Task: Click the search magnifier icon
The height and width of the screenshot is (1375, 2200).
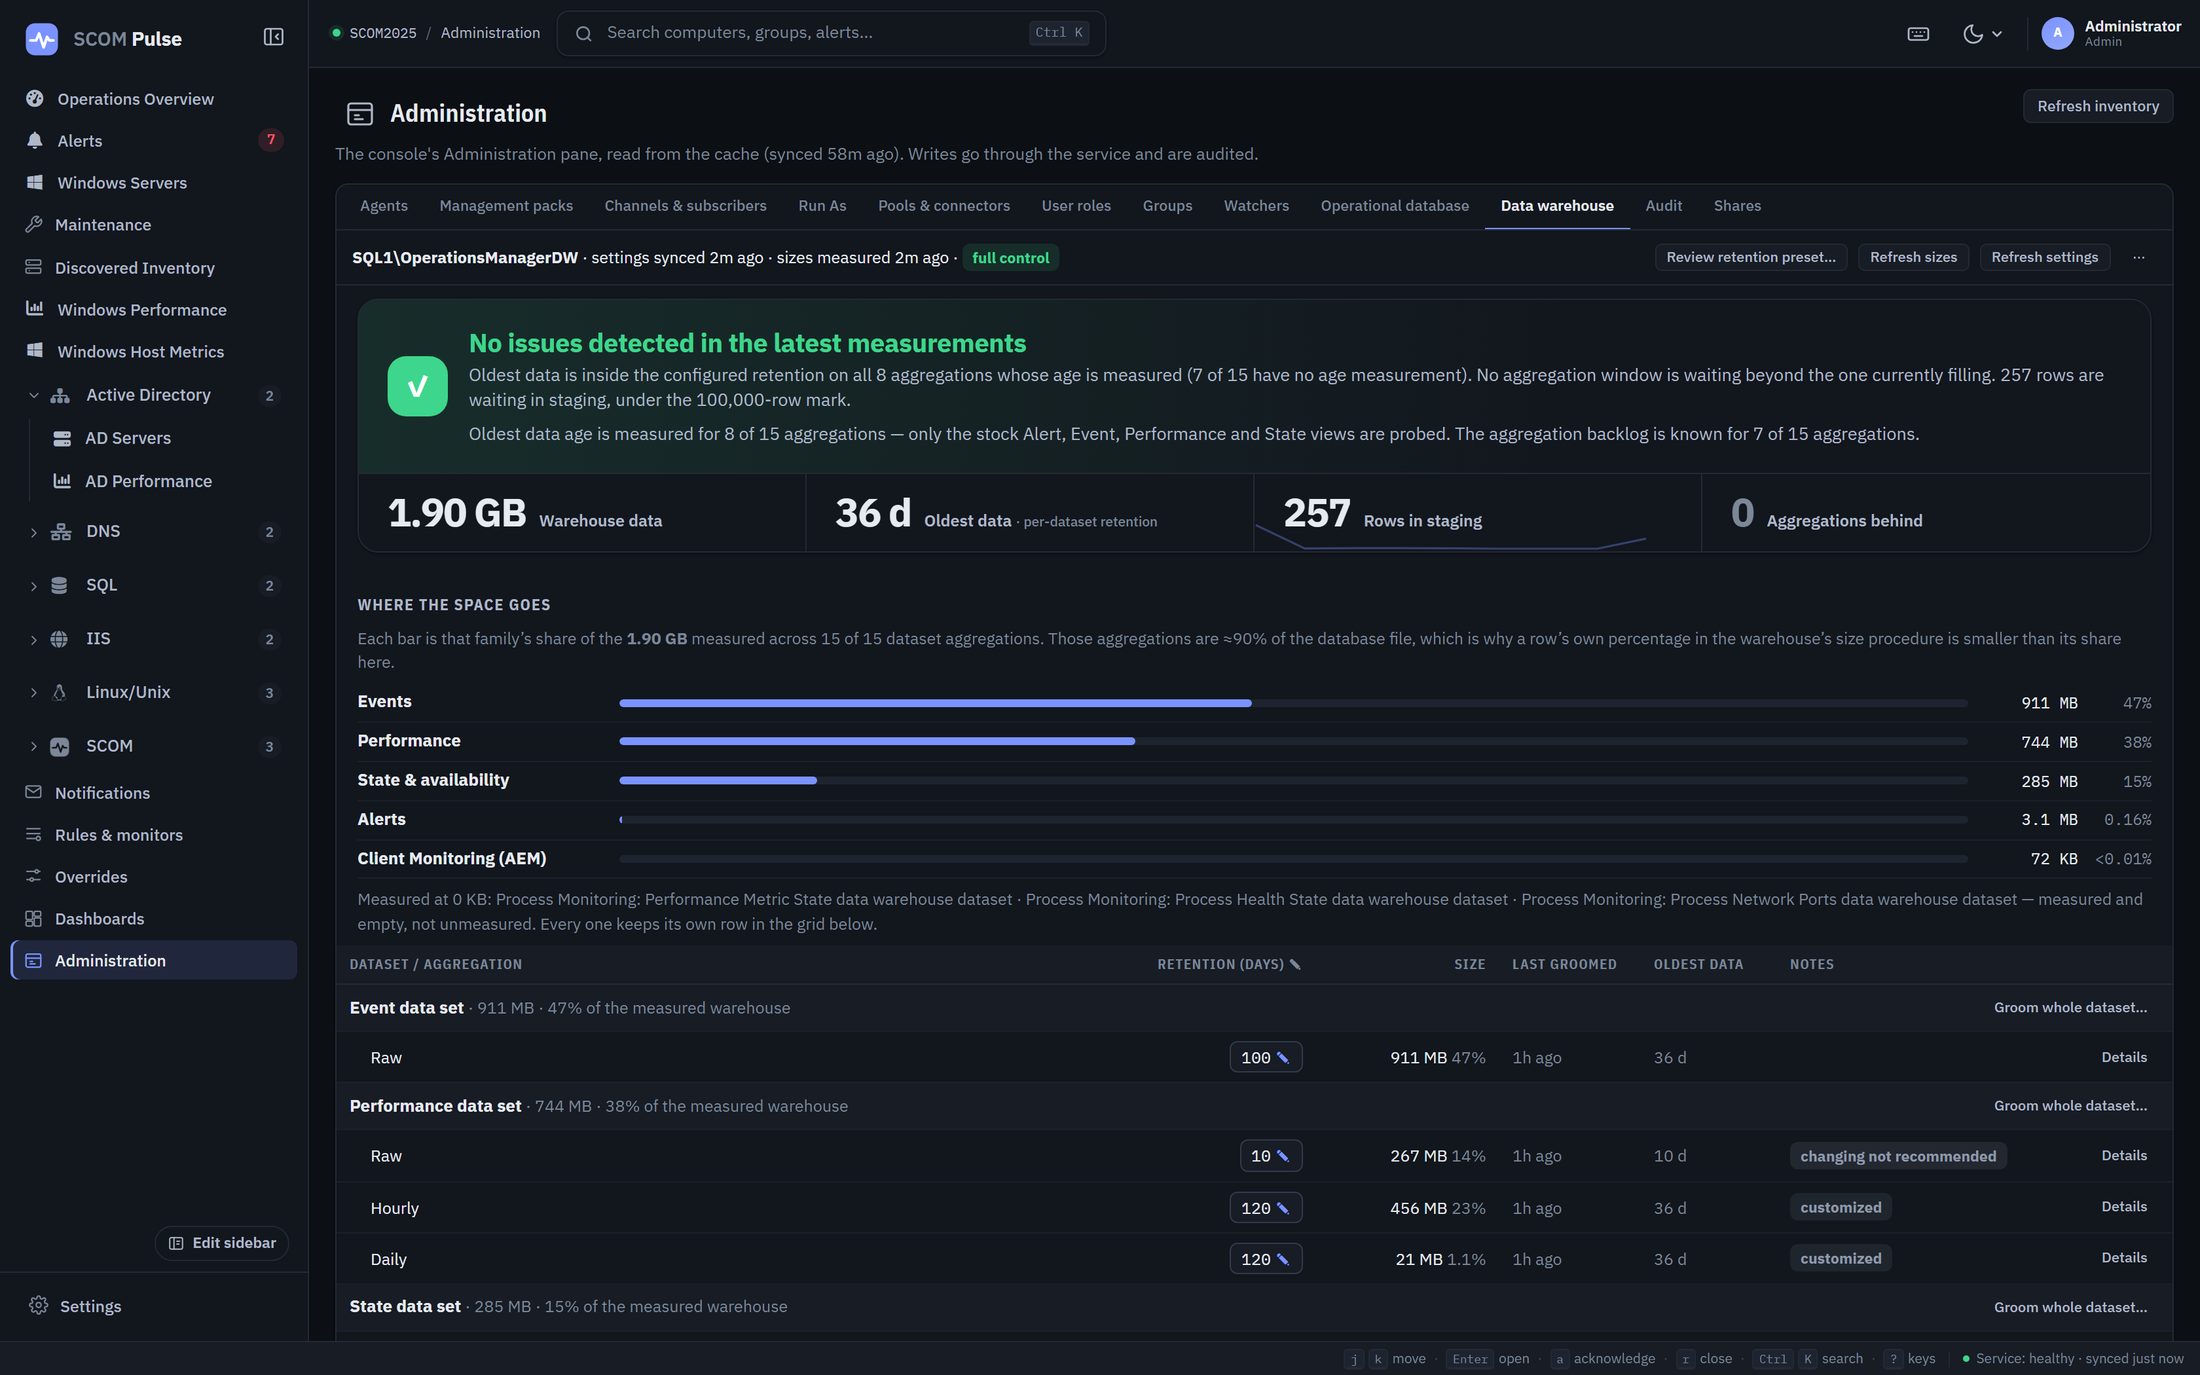Action: (x=584, y=33)
